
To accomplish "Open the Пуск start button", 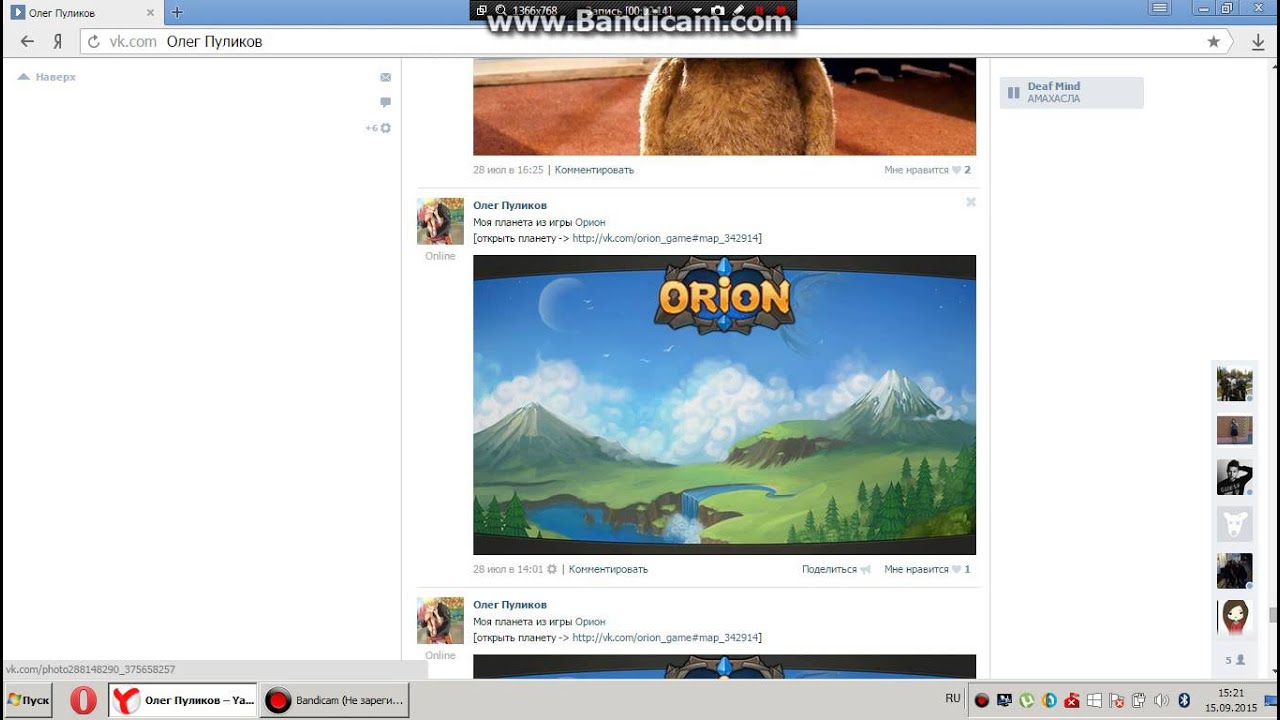I will click(27, 700).
